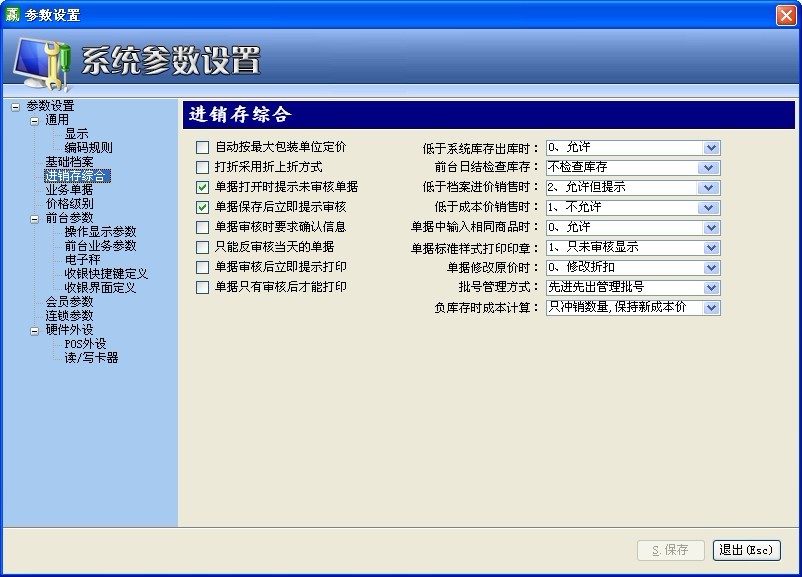
Task: Expand the 单据修改原价时 dropdown
Action: point(711,268)
